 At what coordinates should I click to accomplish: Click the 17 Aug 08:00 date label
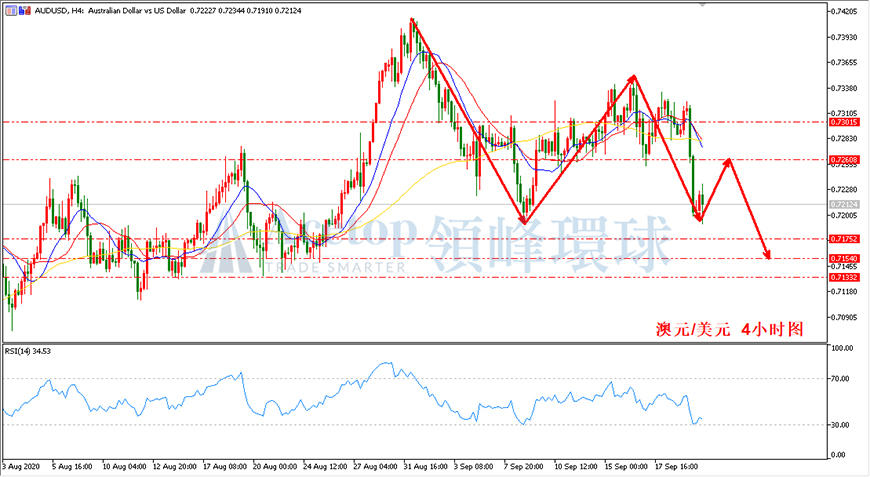point(225,466)
